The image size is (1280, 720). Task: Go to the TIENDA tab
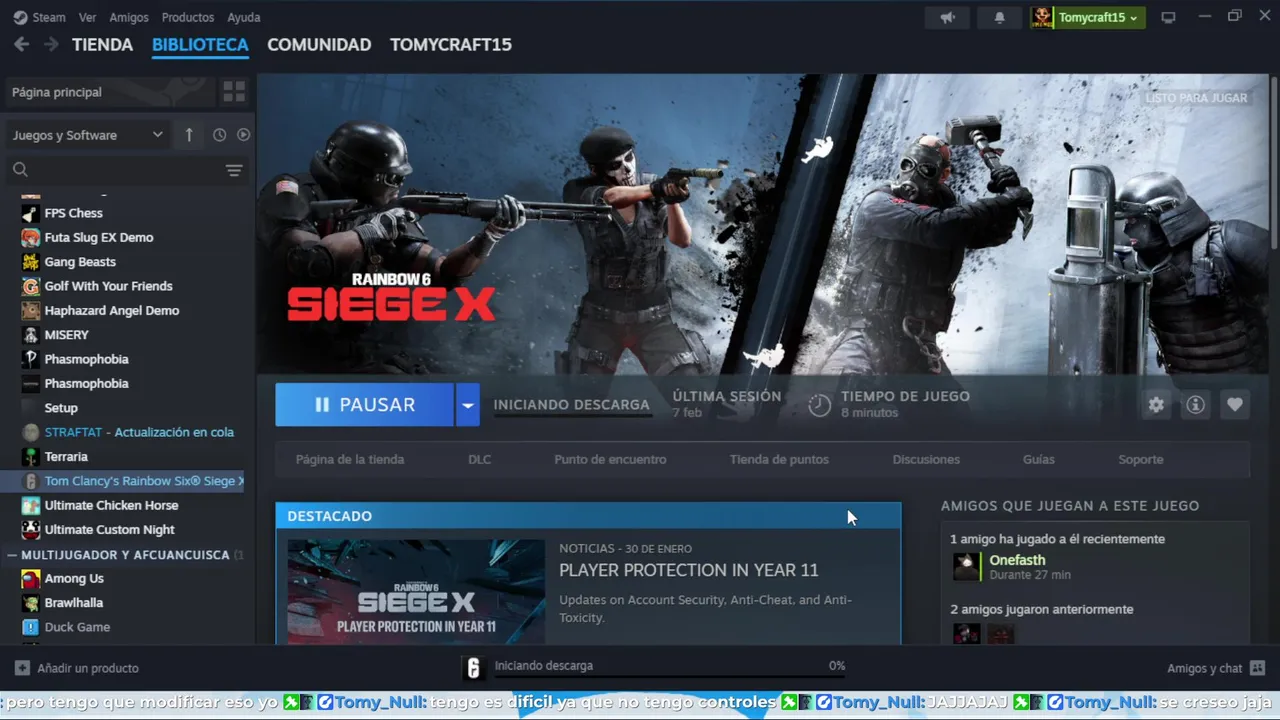(102, 44)
